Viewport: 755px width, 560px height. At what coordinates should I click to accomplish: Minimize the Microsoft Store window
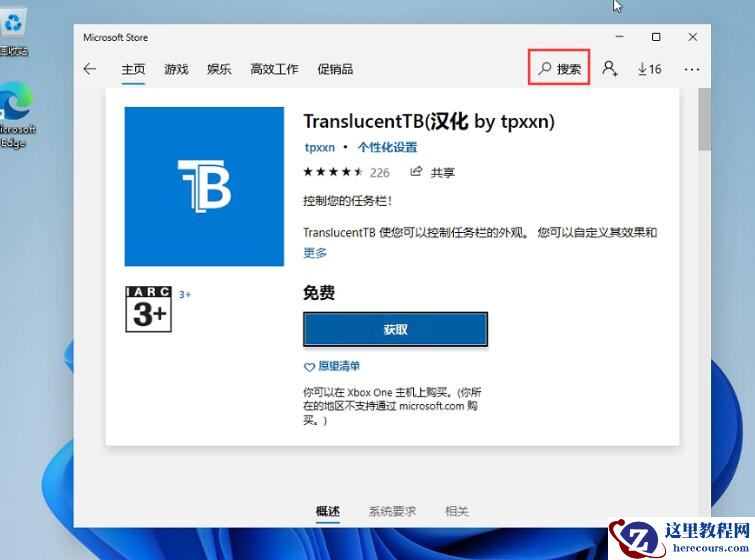[620, 37]
